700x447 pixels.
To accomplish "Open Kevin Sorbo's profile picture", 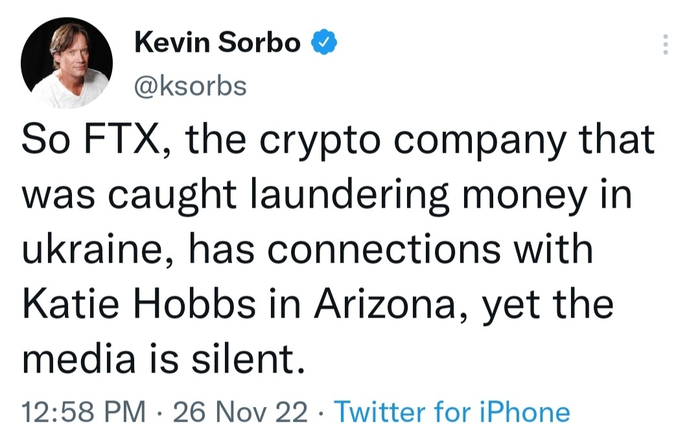I will [66, 63].
